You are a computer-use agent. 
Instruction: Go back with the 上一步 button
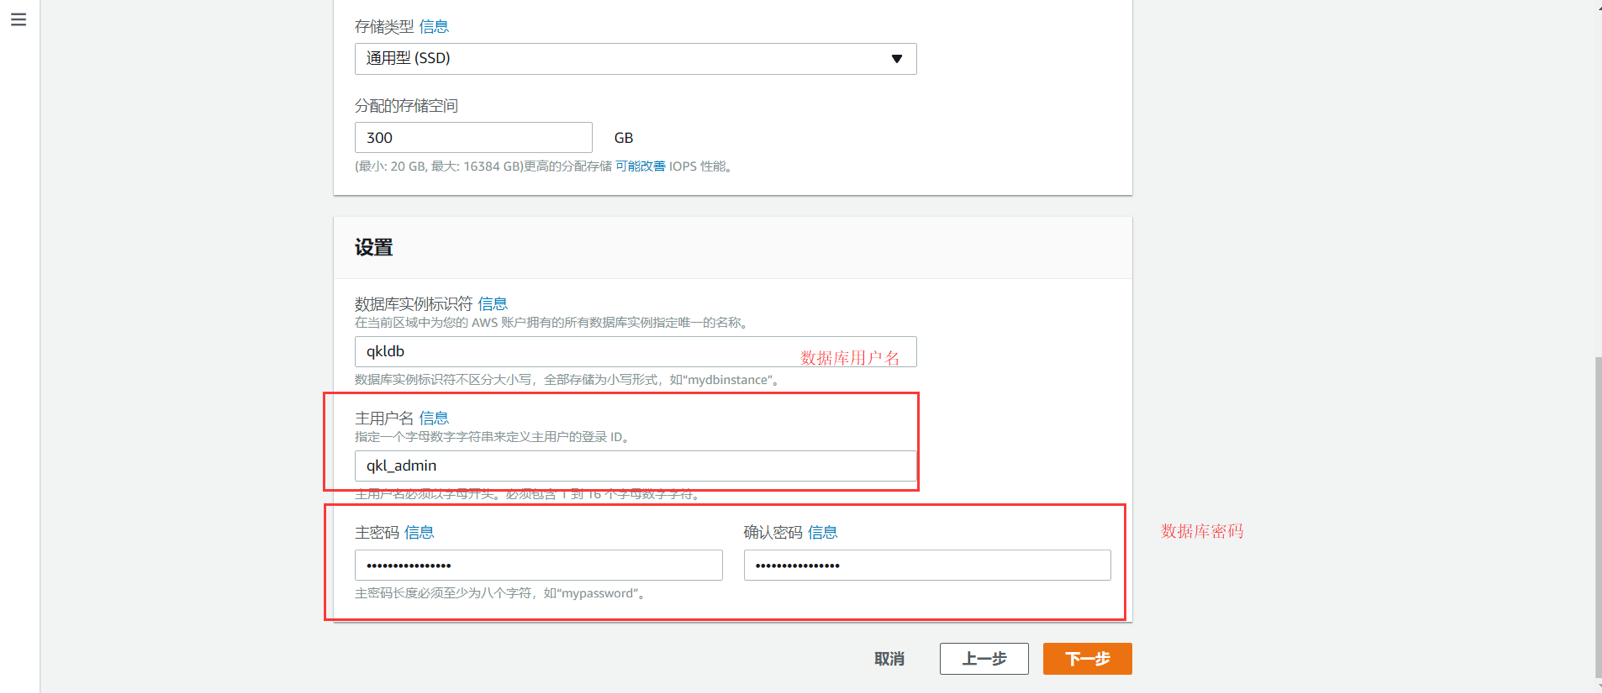(984, 659)
